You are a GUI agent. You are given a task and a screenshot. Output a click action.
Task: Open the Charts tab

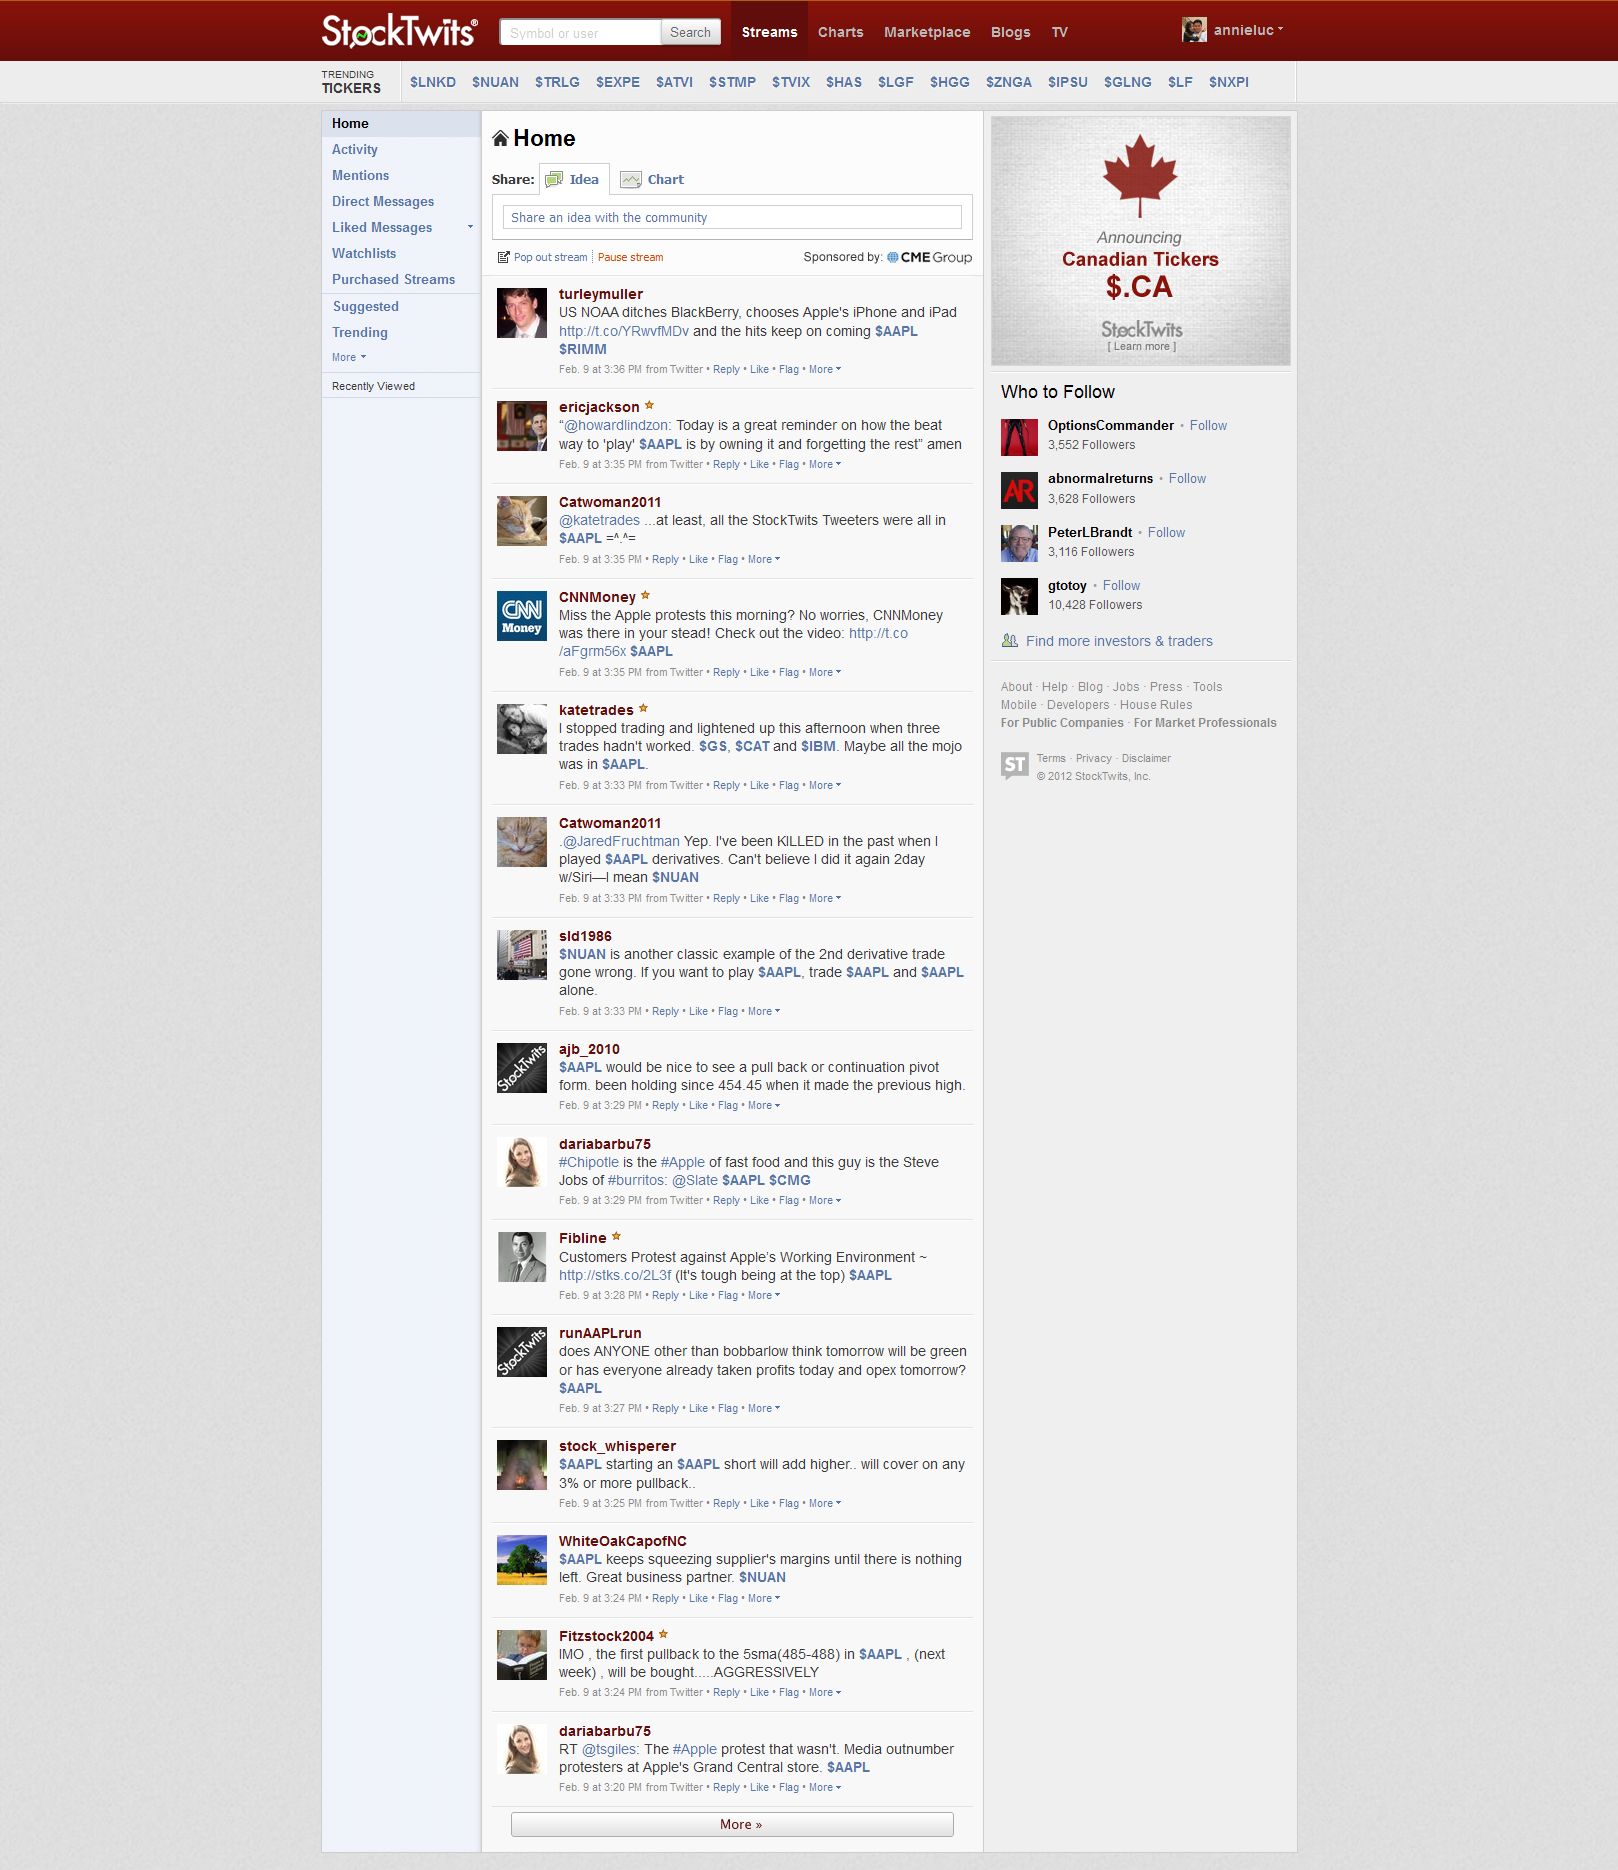(x=840, y=32)
